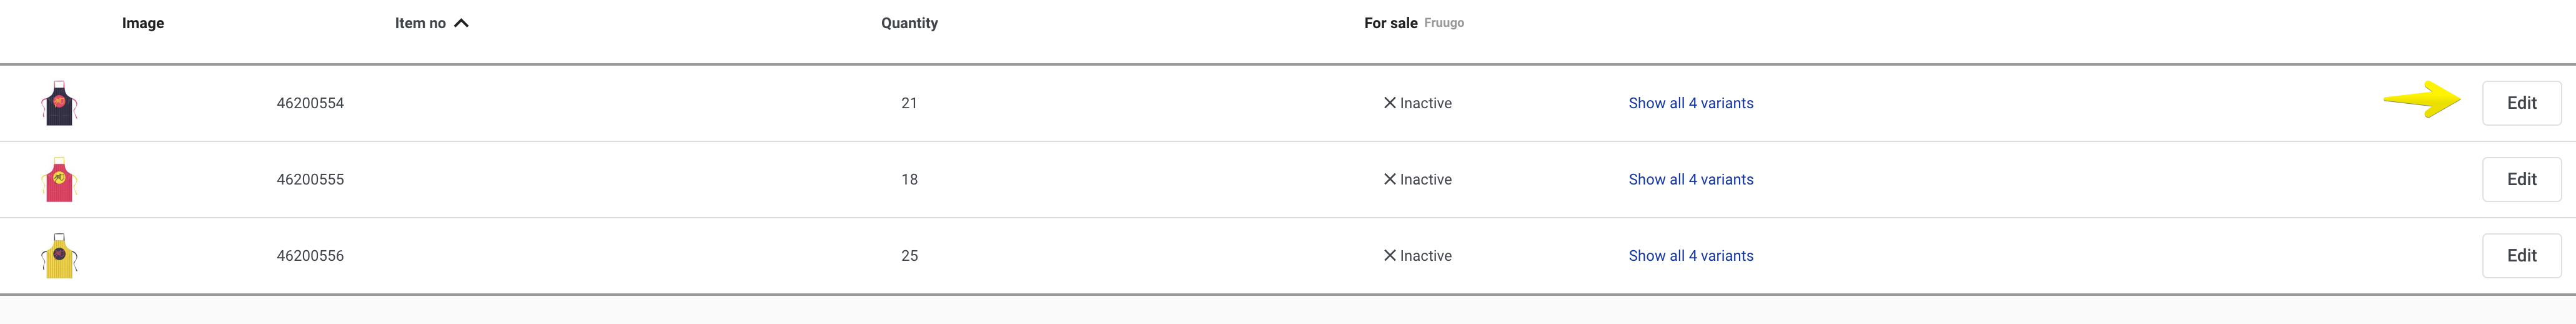
Task: Select item number 46200554 text
Action: point(310,103)
